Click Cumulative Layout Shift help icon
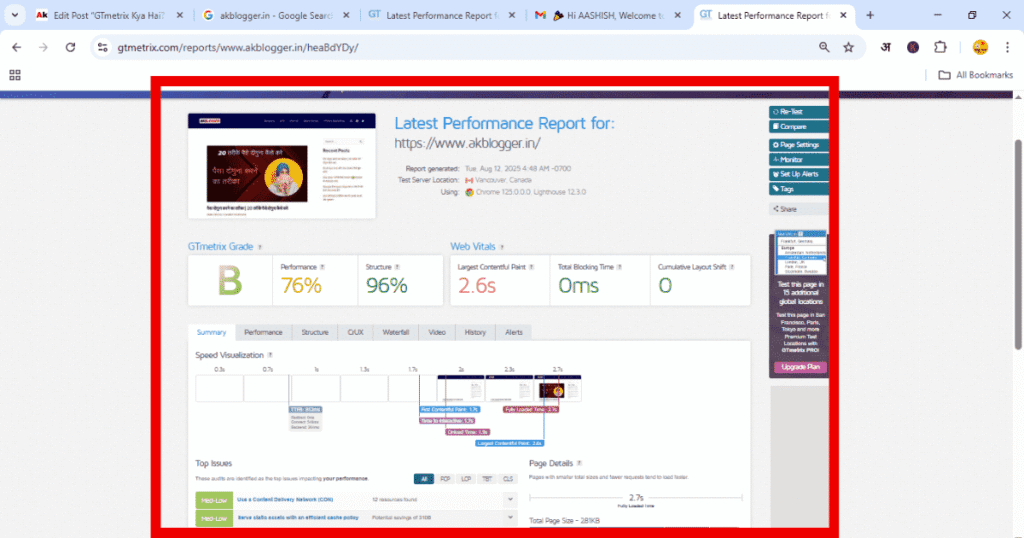 [731, 267]
